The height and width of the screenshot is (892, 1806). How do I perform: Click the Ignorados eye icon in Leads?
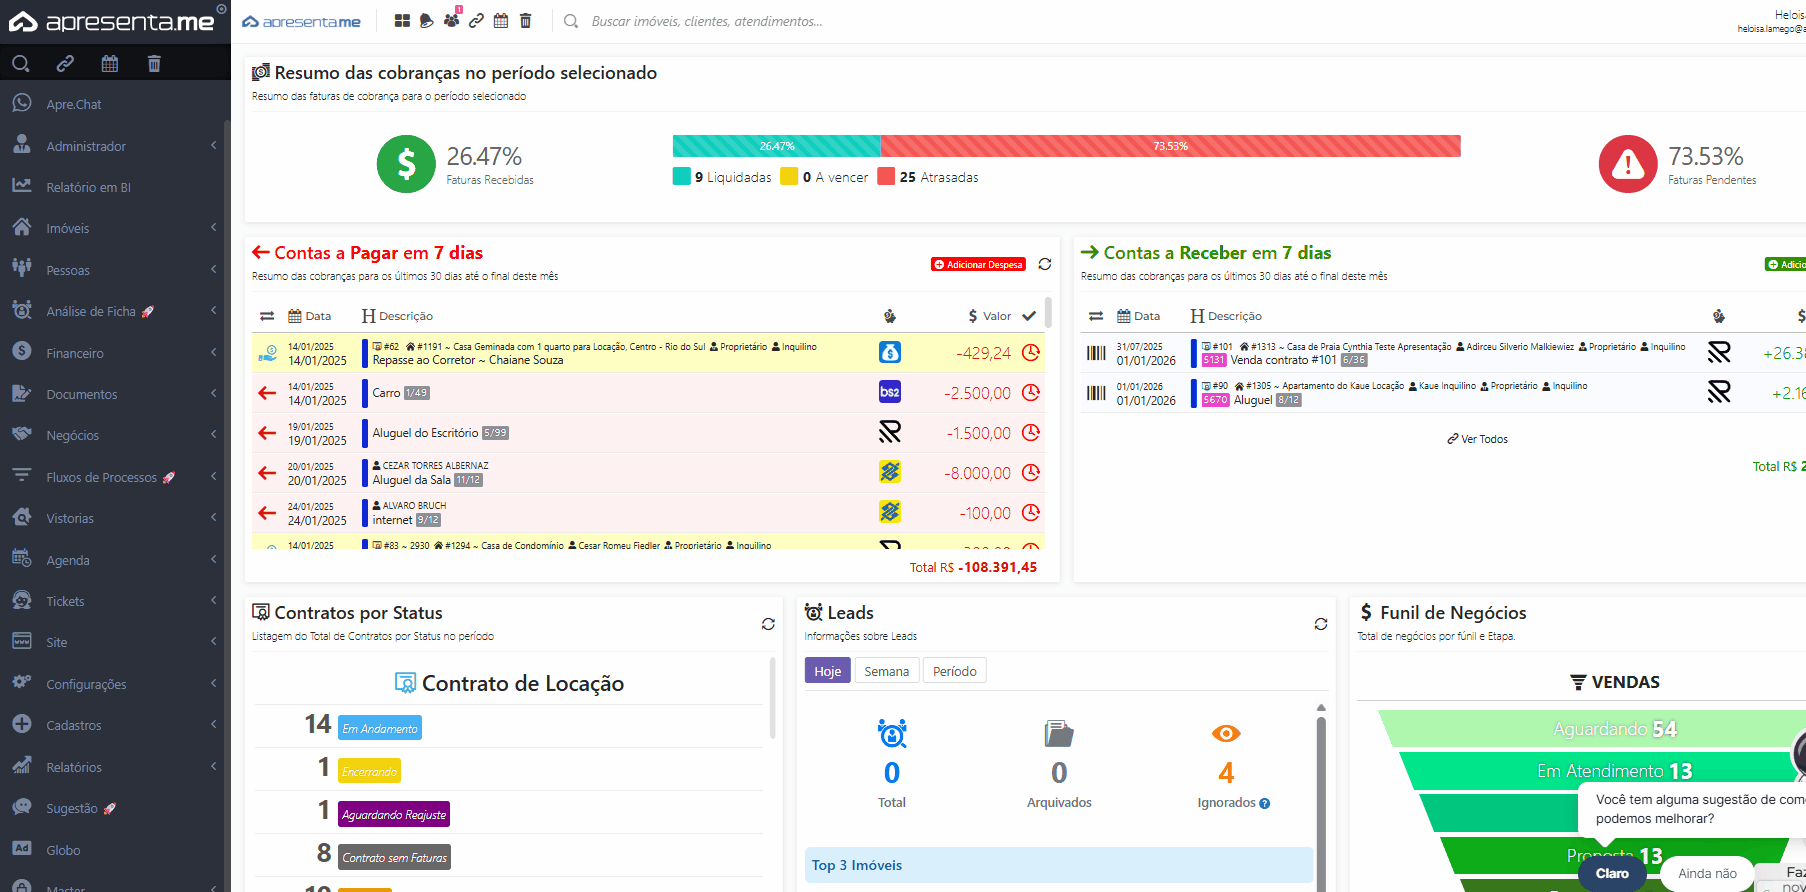pyautogui.click(x=1226, y=733)
